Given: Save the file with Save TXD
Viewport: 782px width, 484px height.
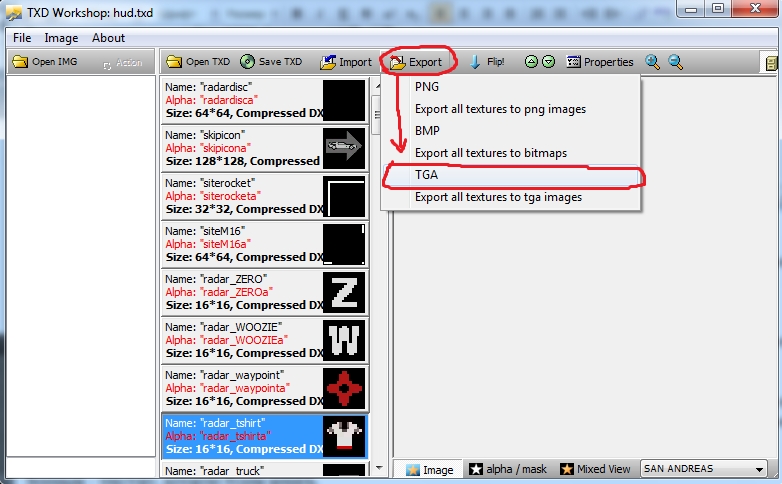Looking at the screenshot, I should click(x=270, y=62).
